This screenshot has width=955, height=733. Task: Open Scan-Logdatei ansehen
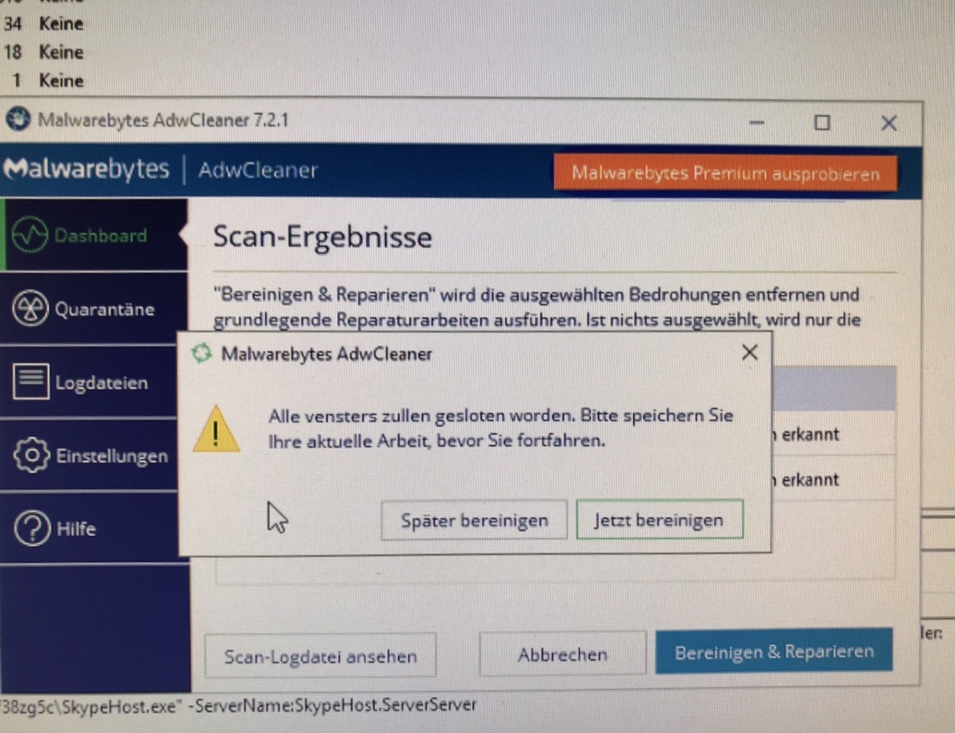tap(320, 656)
